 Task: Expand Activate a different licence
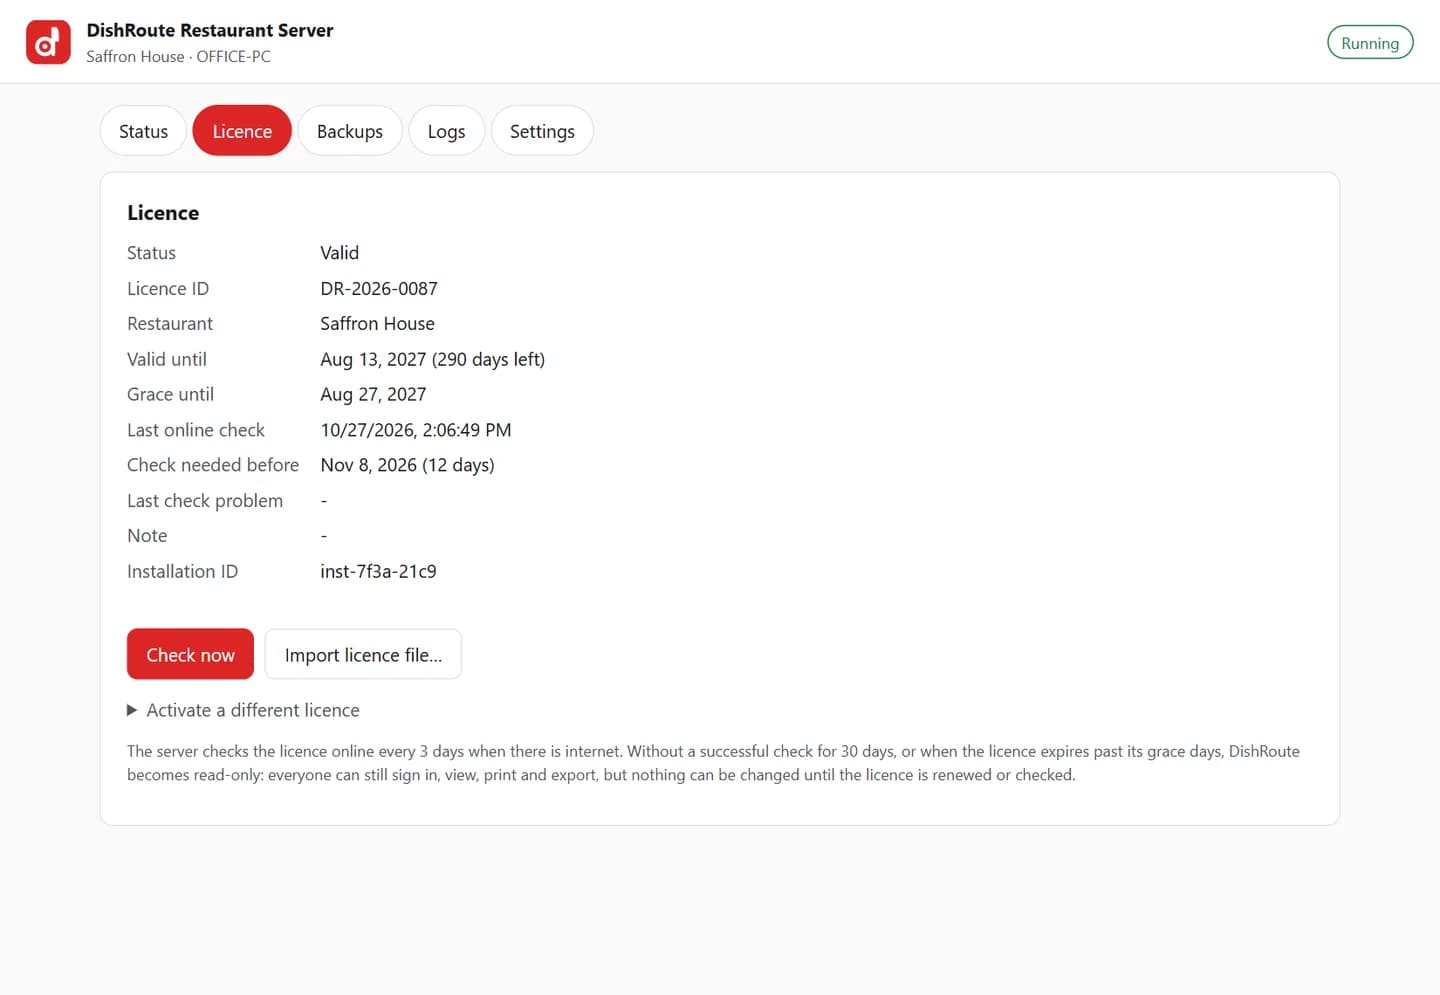coord(243,710)
